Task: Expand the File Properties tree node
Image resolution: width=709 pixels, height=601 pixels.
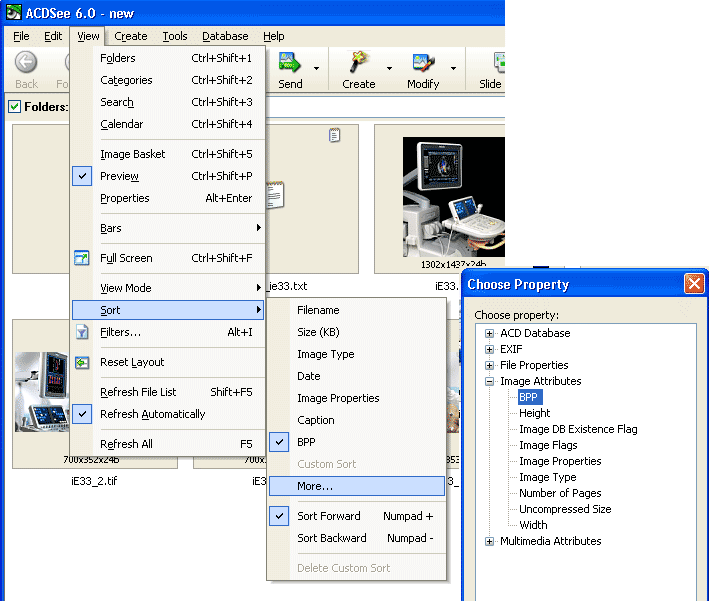Action: tap(489, 365)
